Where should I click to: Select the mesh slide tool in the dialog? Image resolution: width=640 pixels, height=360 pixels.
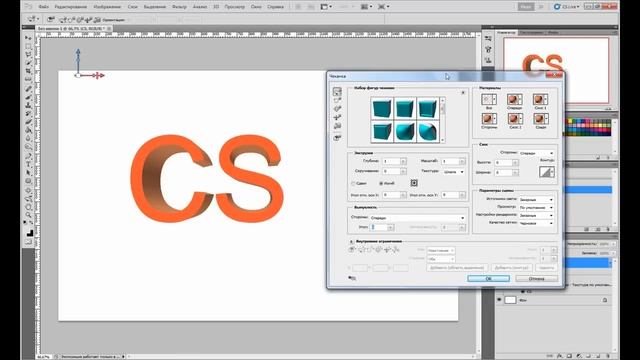tap(337, 118)
